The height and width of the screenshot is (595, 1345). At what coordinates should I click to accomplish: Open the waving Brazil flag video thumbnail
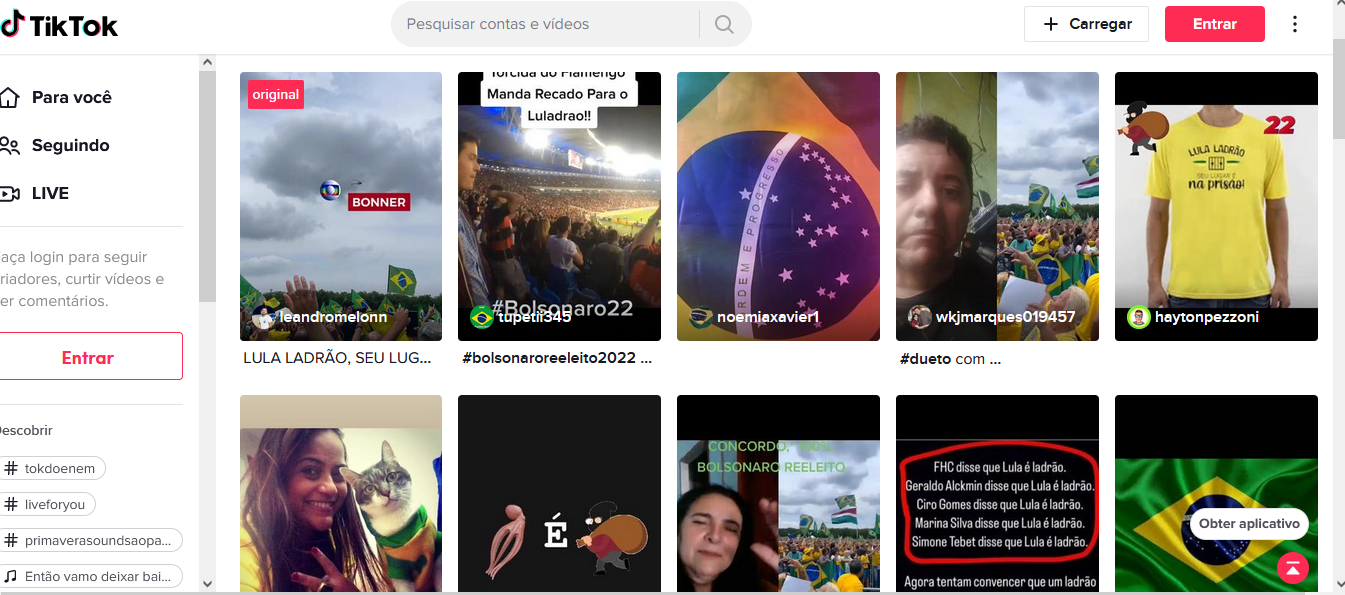click(1216, 493)
